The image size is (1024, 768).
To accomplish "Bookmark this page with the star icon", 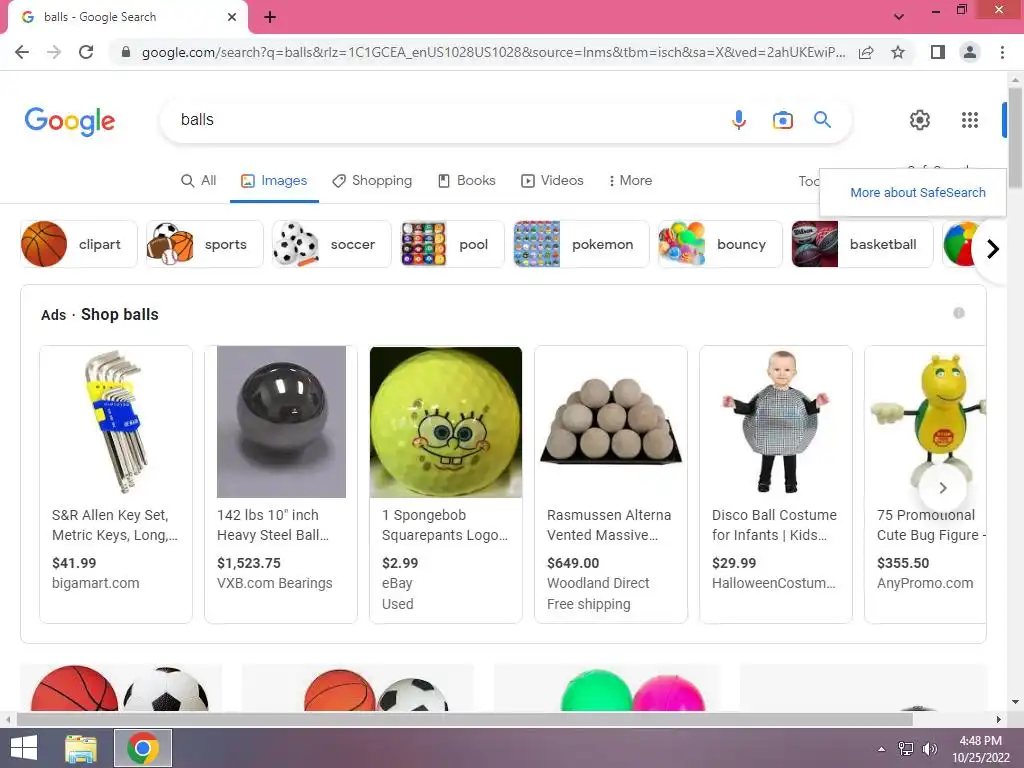I will point(898,52).
